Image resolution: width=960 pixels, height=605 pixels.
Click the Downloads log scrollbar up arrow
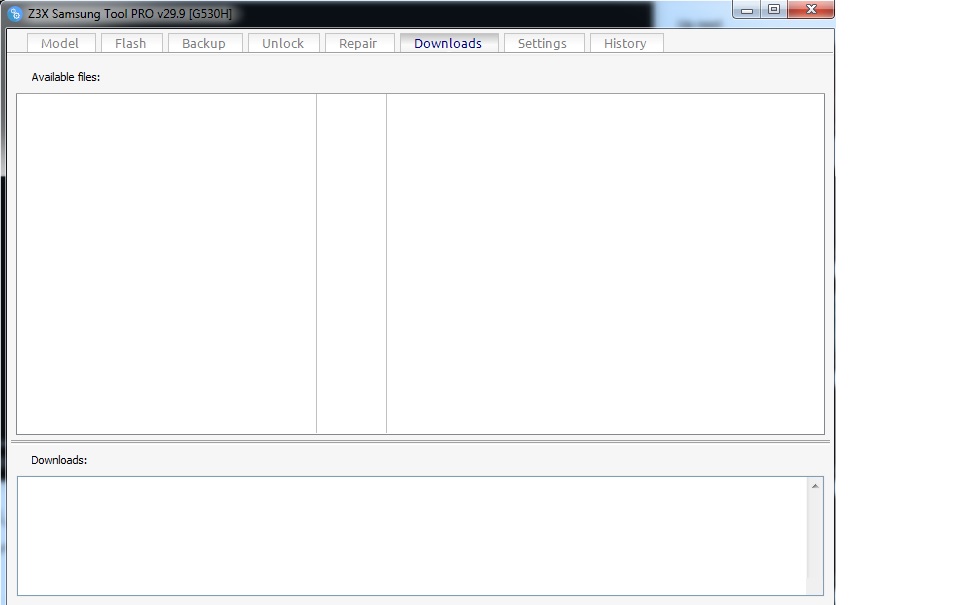pos(815,486)
